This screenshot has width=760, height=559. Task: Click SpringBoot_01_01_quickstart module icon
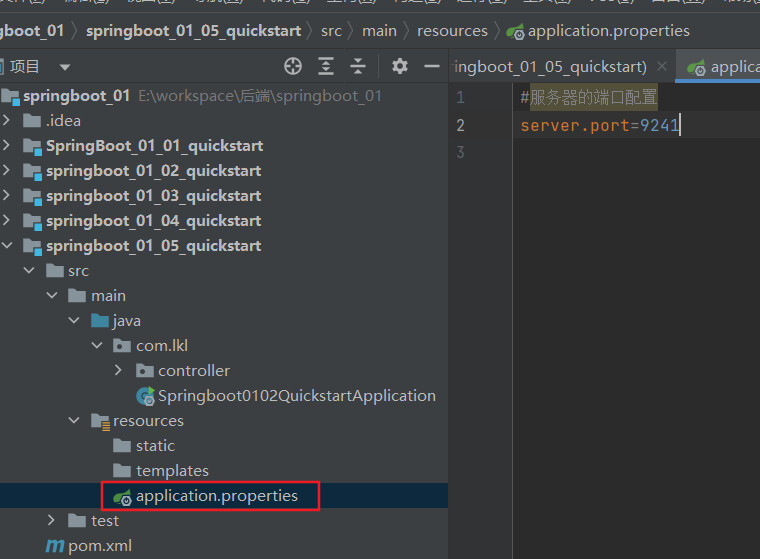coord(32,146)
